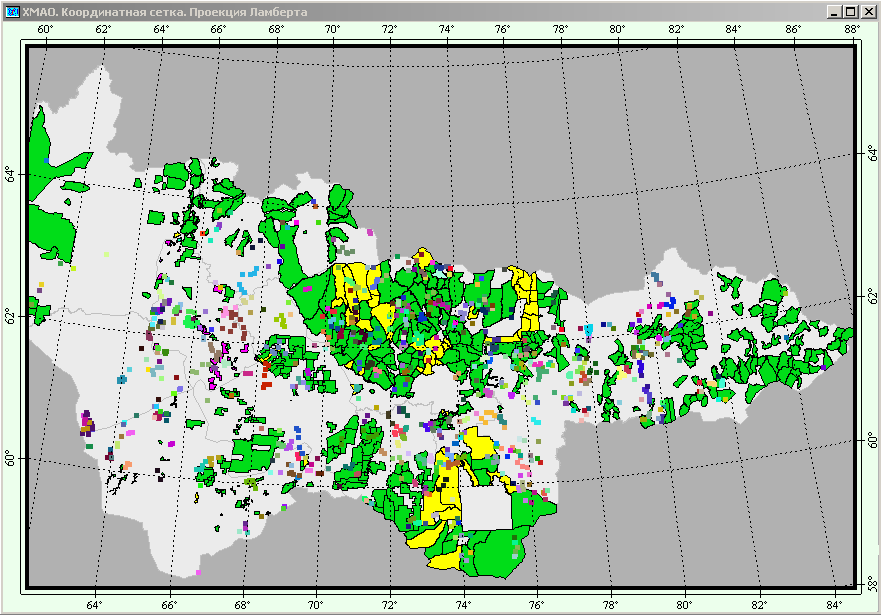Select the 66° label on the top axis
Viewport: 881px width, 615px height.
click(x=218, y=29)
